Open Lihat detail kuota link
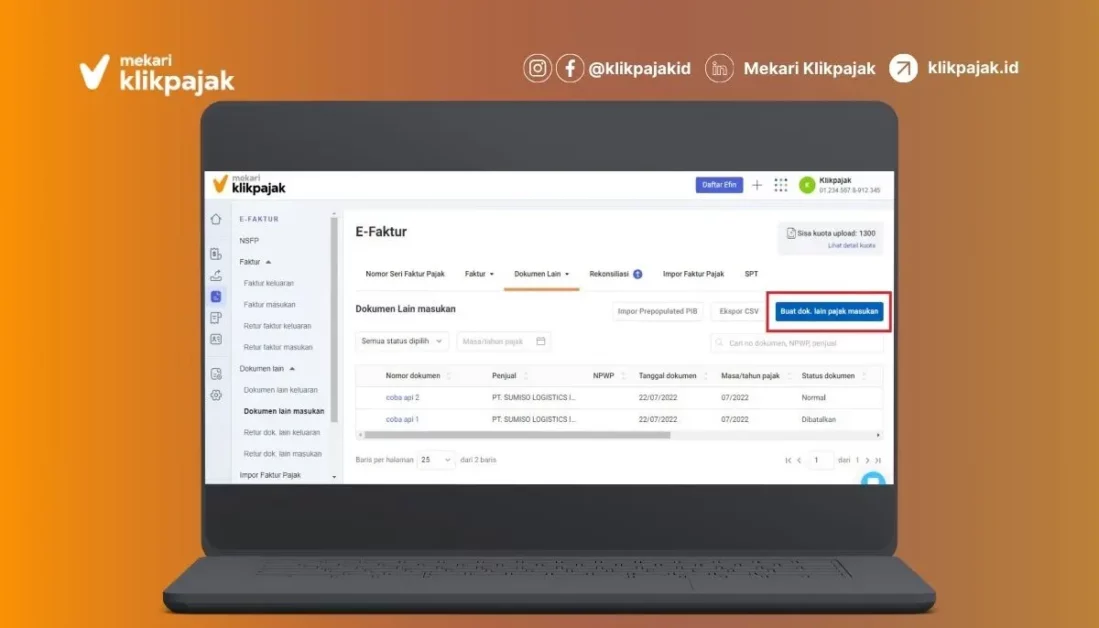The width and height of the screenshot is (1099, 628). [851, 246]
